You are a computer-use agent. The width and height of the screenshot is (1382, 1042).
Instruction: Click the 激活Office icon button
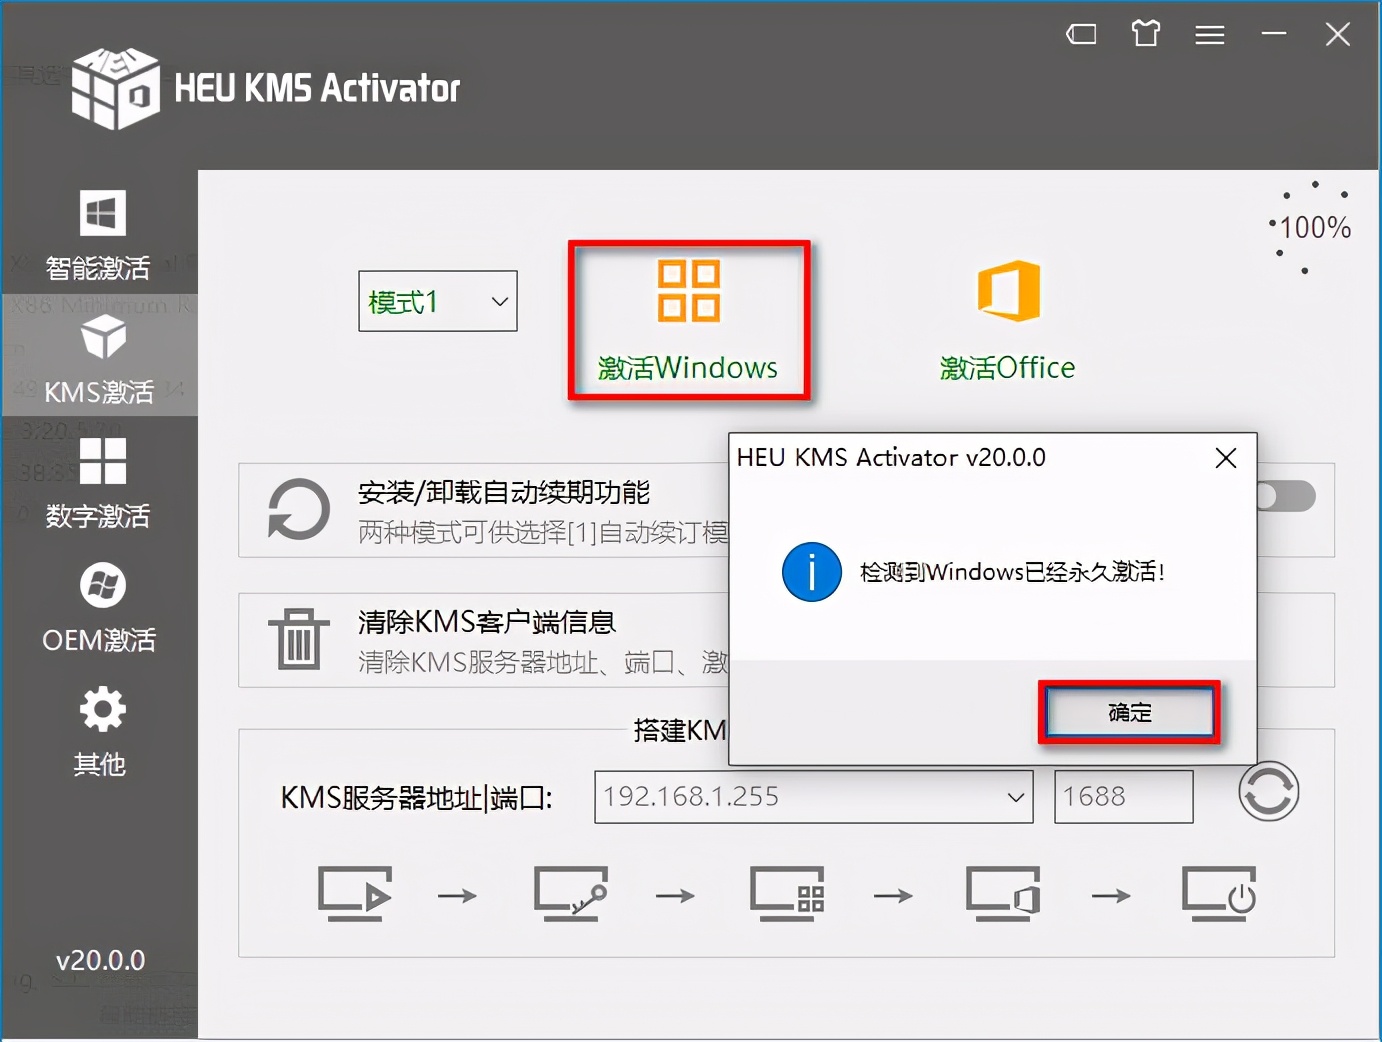tap(1008, 320)
